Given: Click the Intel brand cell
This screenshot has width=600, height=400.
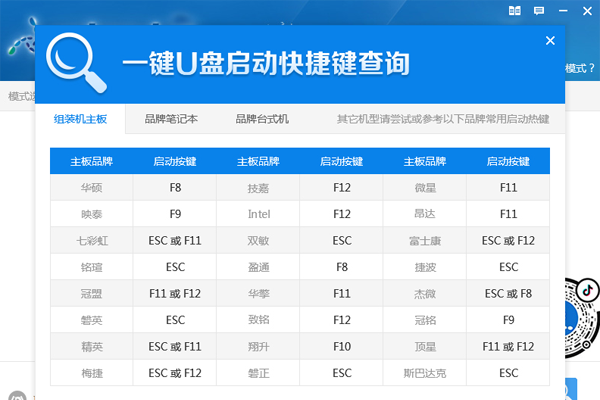Looking at the screenshot, I should coord(258,214).
